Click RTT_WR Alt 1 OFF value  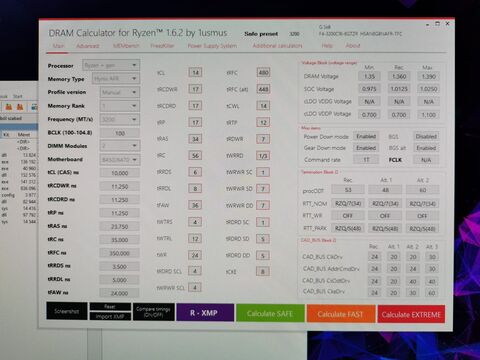[385, 216]
